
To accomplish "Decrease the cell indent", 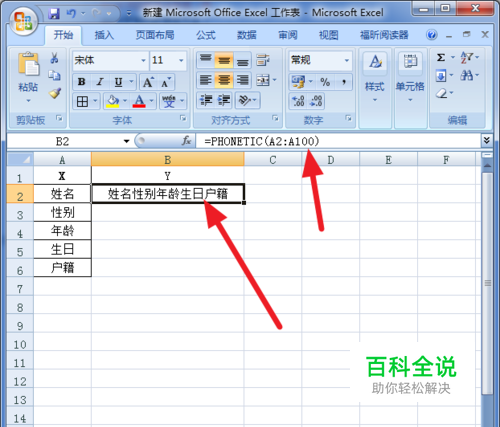I will pos(206,100).
